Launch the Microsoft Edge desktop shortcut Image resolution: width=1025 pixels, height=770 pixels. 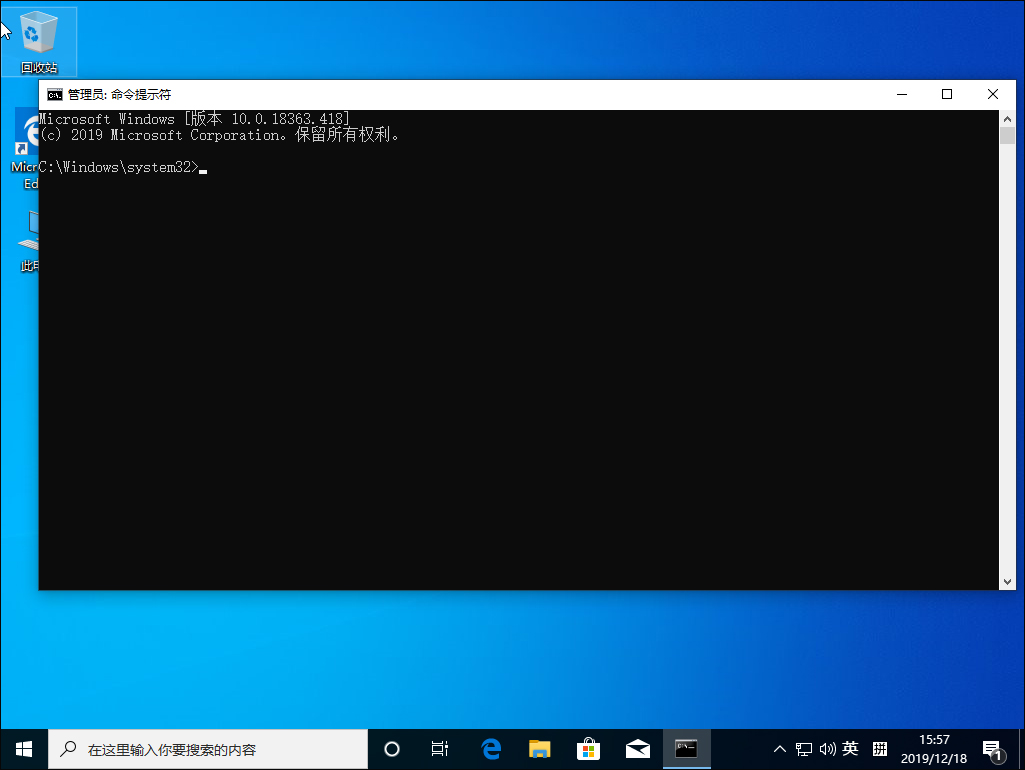(27, 135)
